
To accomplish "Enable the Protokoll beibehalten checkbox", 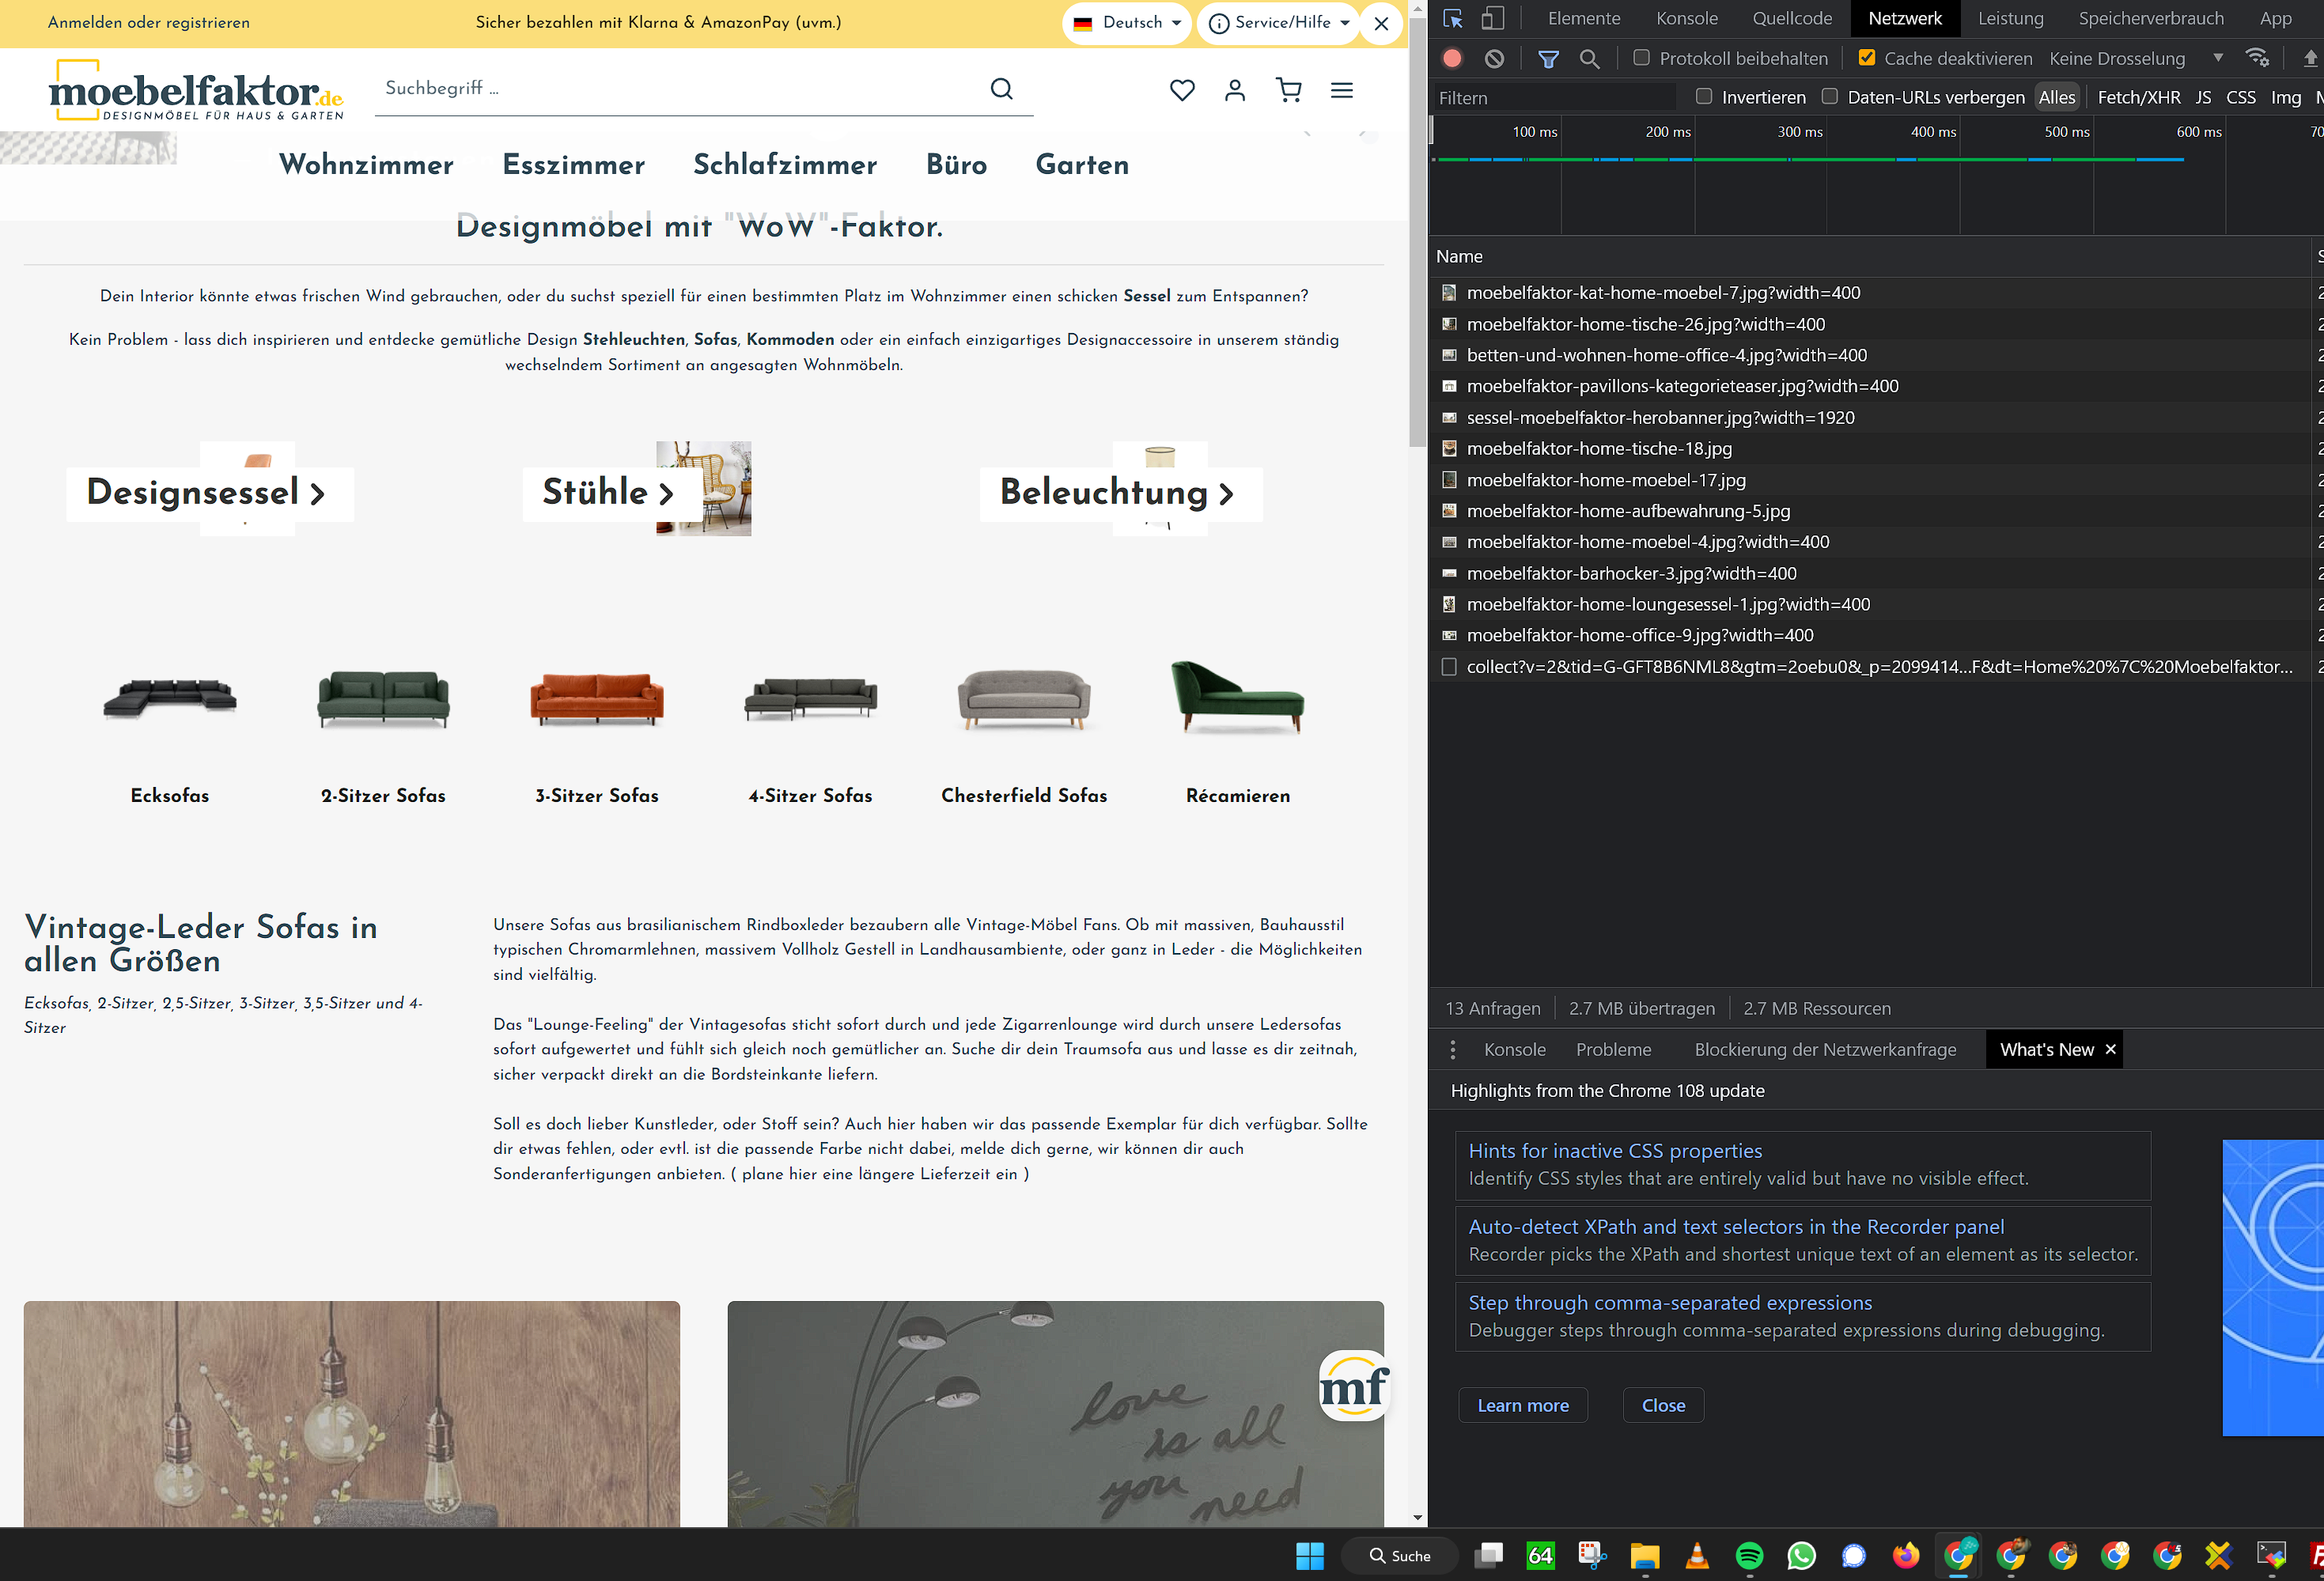I will click(1641, 58).
